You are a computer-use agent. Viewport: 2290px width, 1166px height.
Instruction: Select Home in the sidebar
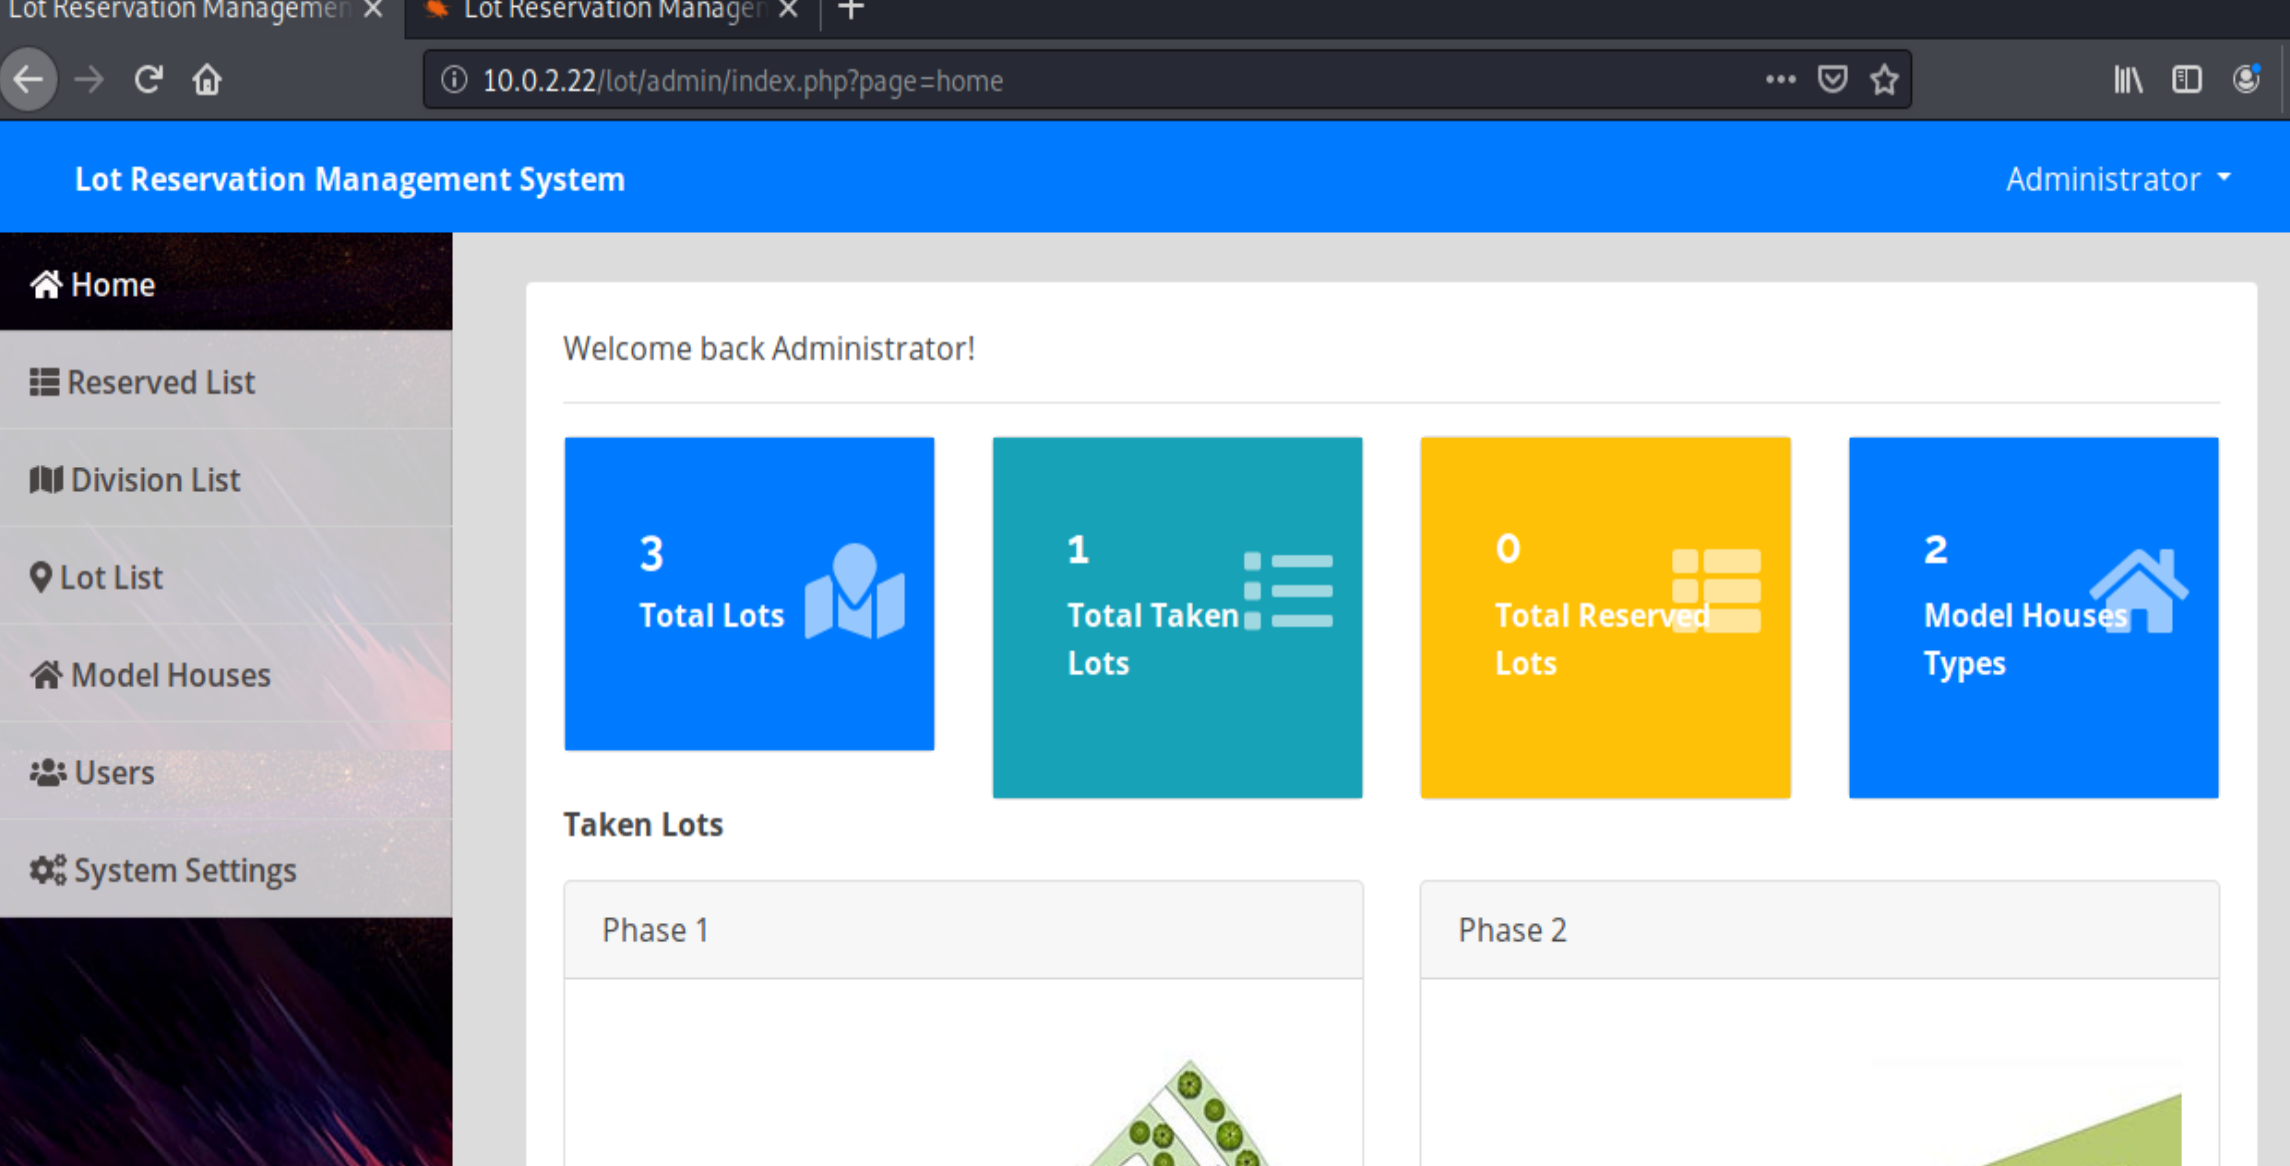tap(226, 284)
